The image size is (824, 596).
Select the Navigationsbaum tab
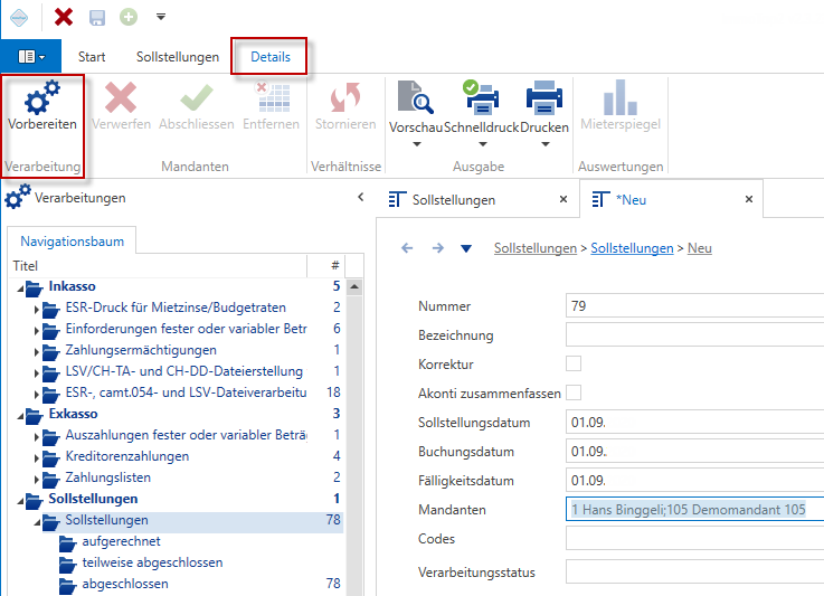click(x=72, y=241)
